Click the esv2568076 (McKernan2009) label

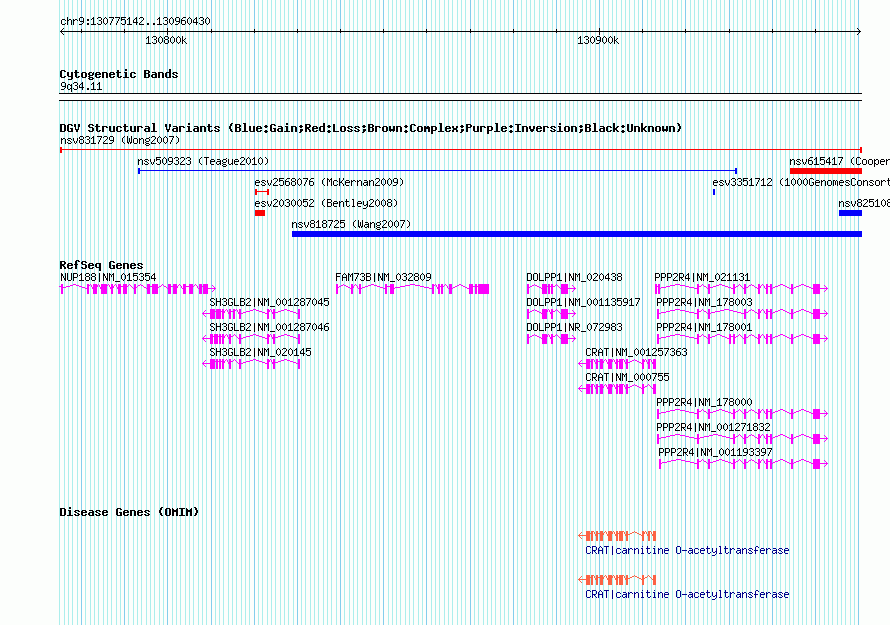pos(329,182)
